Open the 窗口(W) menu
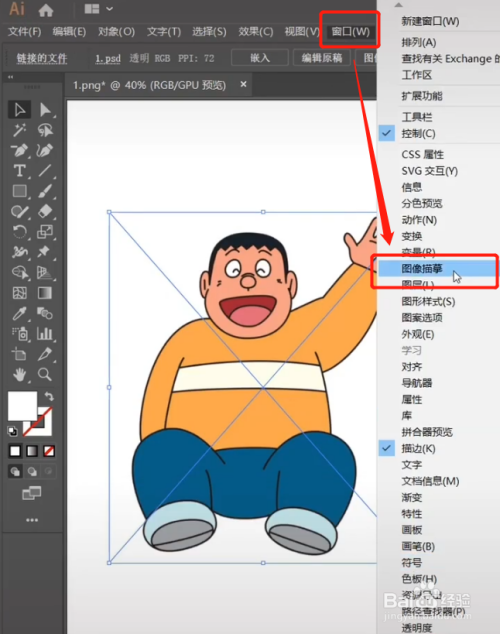This screenshot has width=500, height=634. tap(350, 32)
